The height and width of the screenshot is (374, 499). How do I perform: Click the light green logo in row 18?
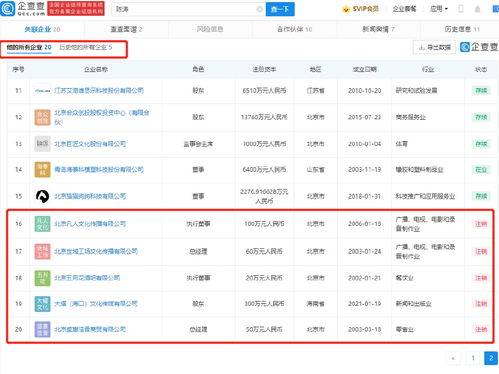pyautogui.click(x=42, y=278)
